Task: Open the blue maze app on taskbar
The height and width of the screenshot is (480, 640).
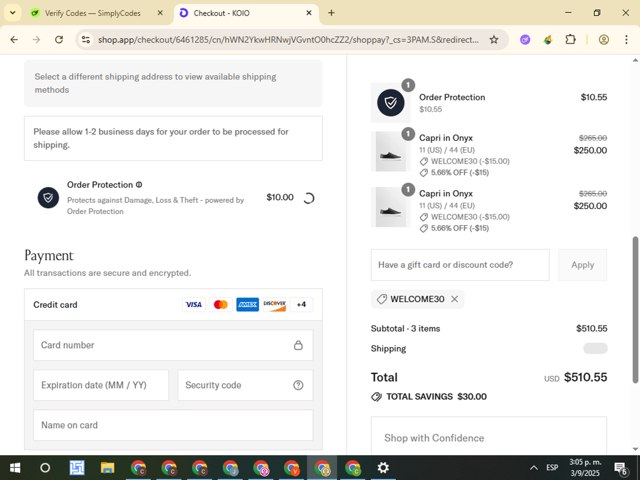Action: click(77, 468)
